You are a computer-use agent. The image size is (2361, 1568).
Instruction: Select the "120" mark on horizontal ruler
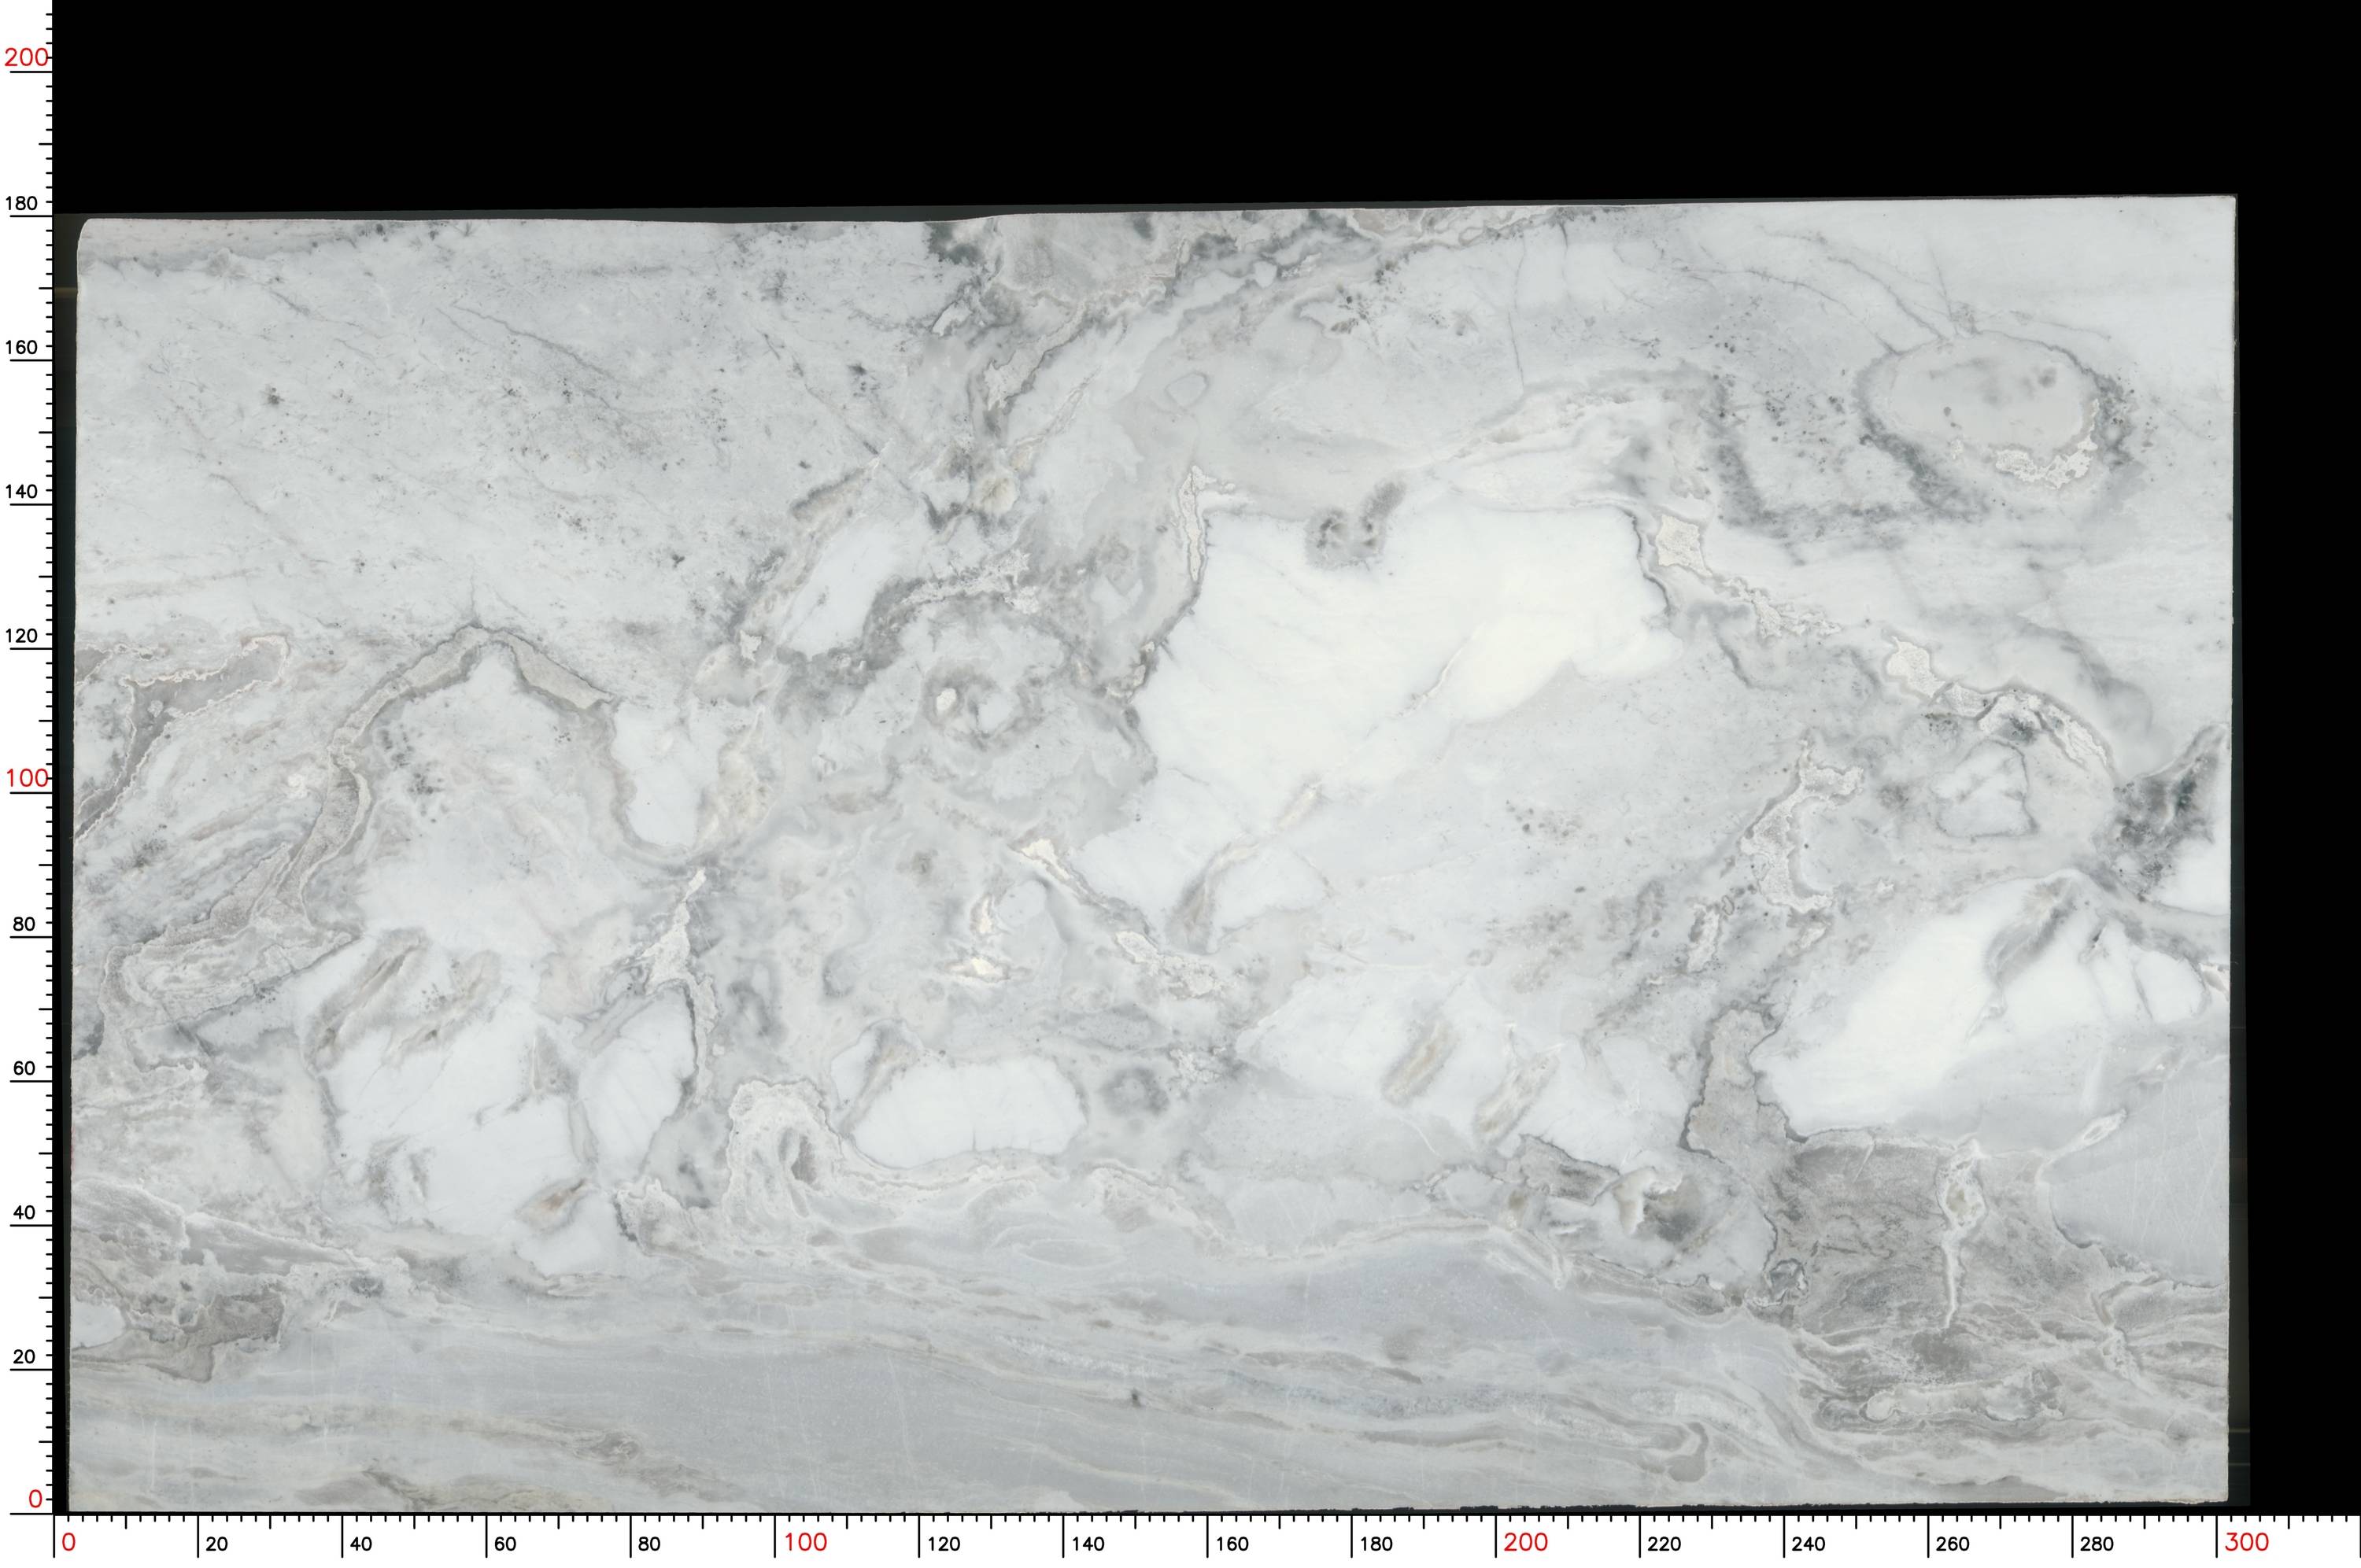tap(944, 1544)
